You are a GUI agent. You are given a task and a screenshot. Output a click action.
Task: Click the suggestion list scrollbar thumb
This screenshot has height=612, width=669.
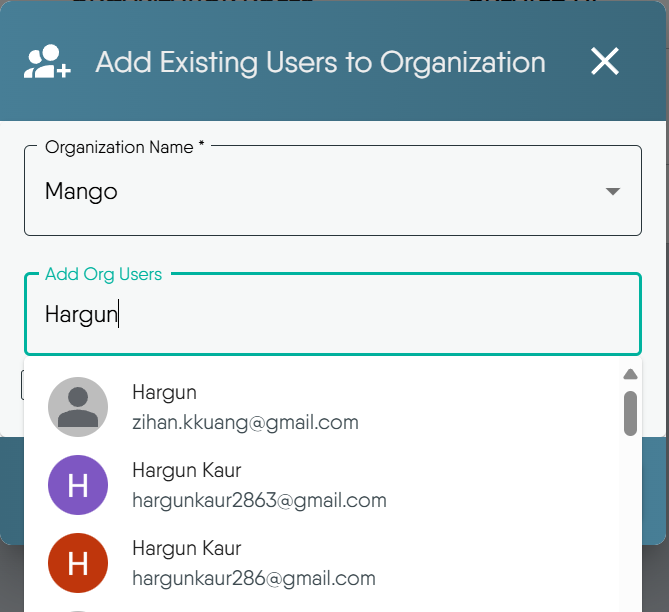(630, 413)
